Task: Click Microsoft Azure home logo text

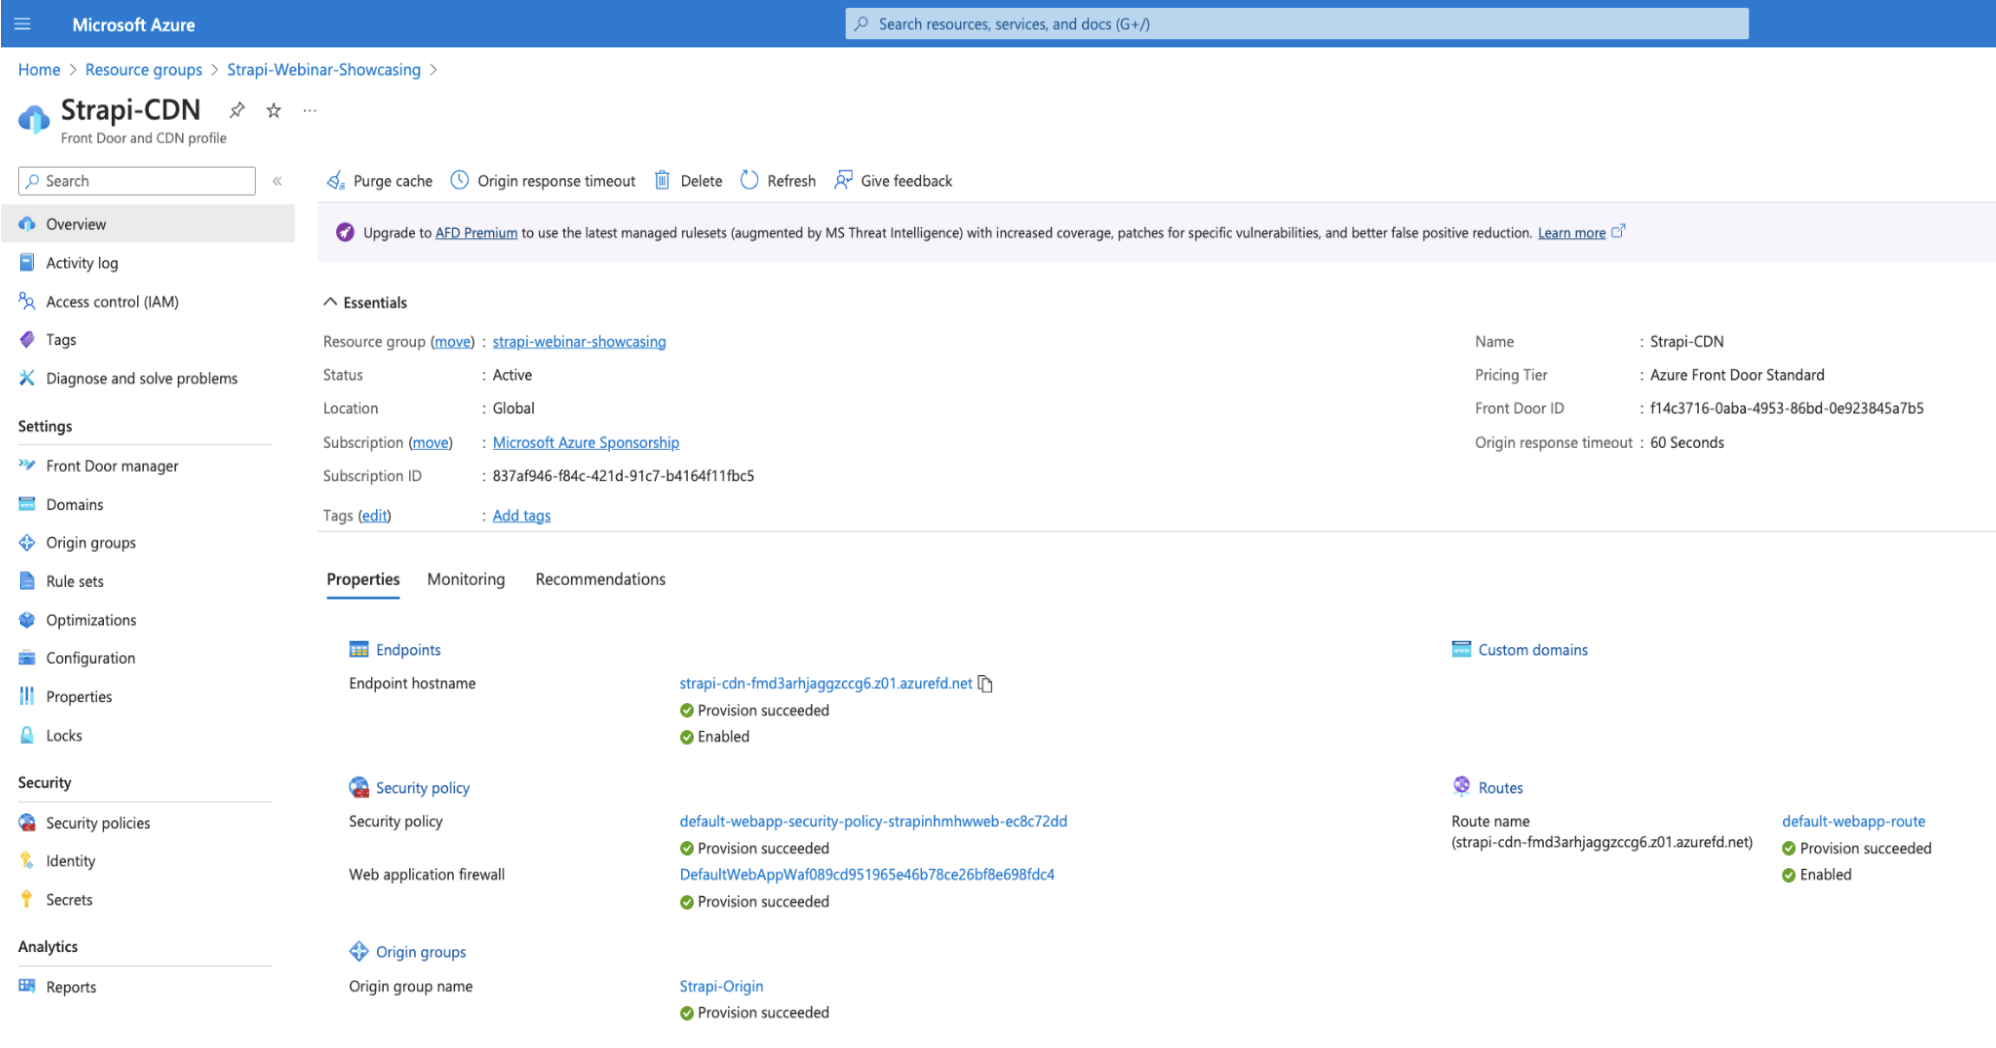Action: tap(133, 25)
